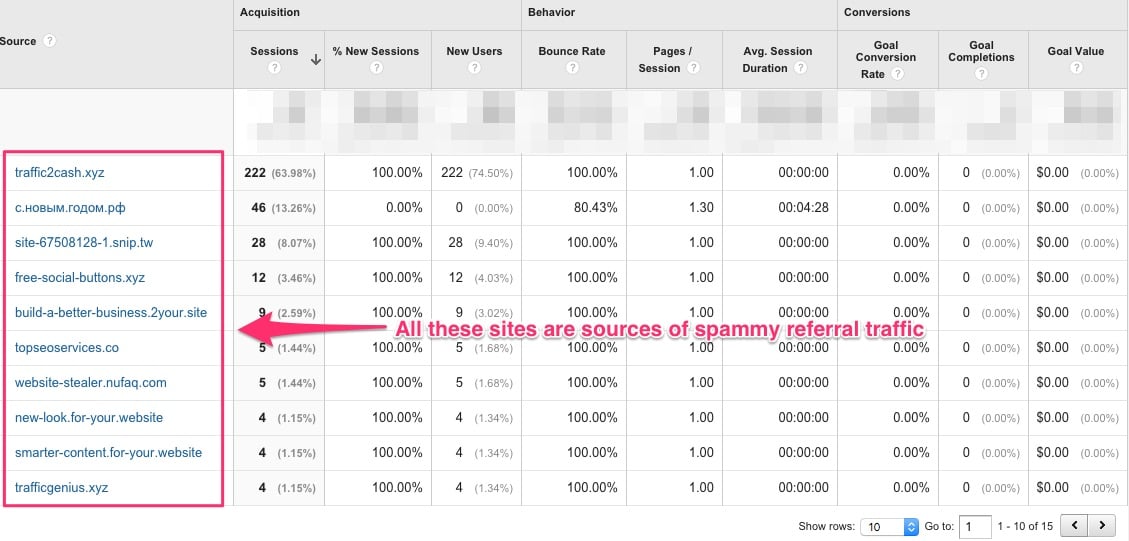
Task: Click the Bounce Rate help icon
Action: [x=572, y=68]
